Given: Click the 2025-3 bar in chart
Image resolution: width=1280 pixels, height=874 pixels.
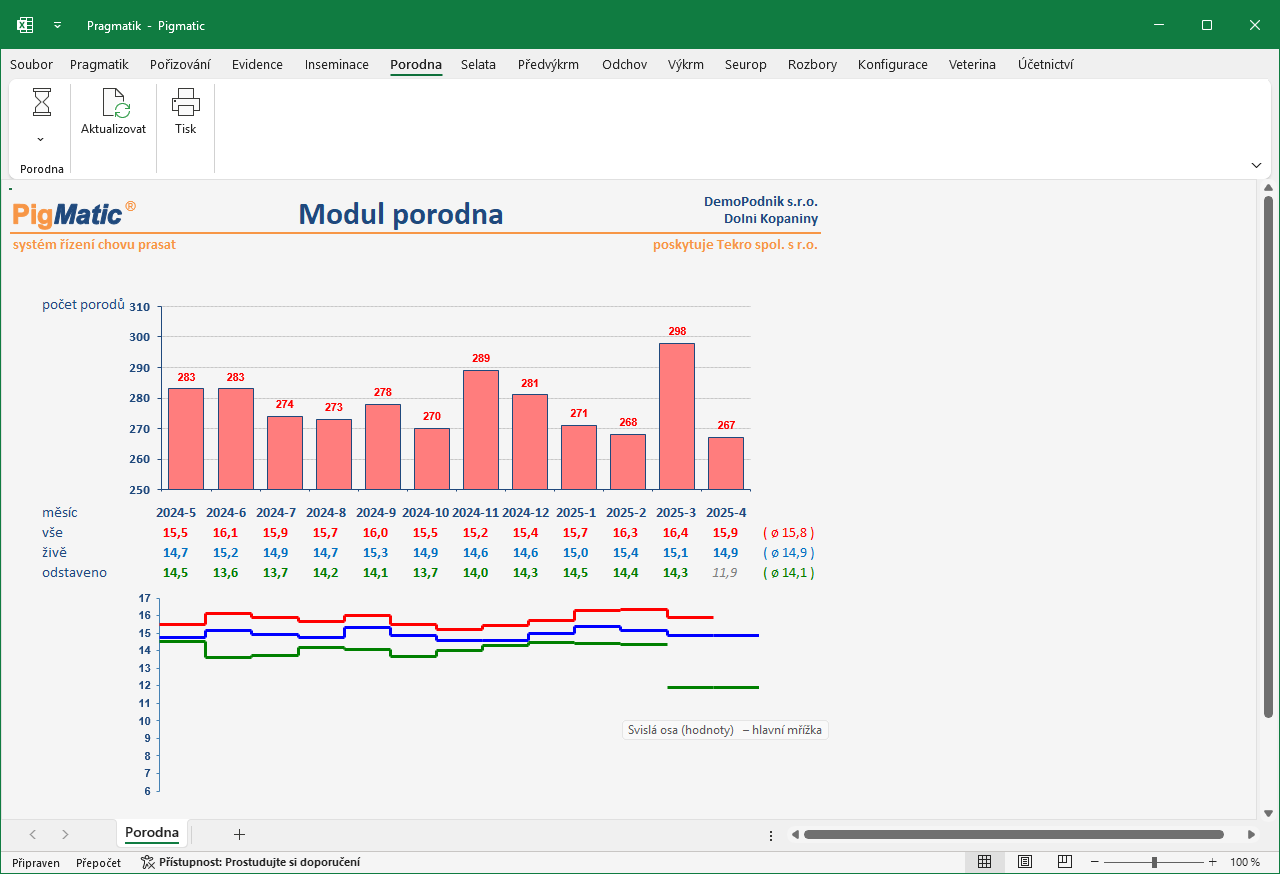Looking at the screenshot, I should (677, 416).
